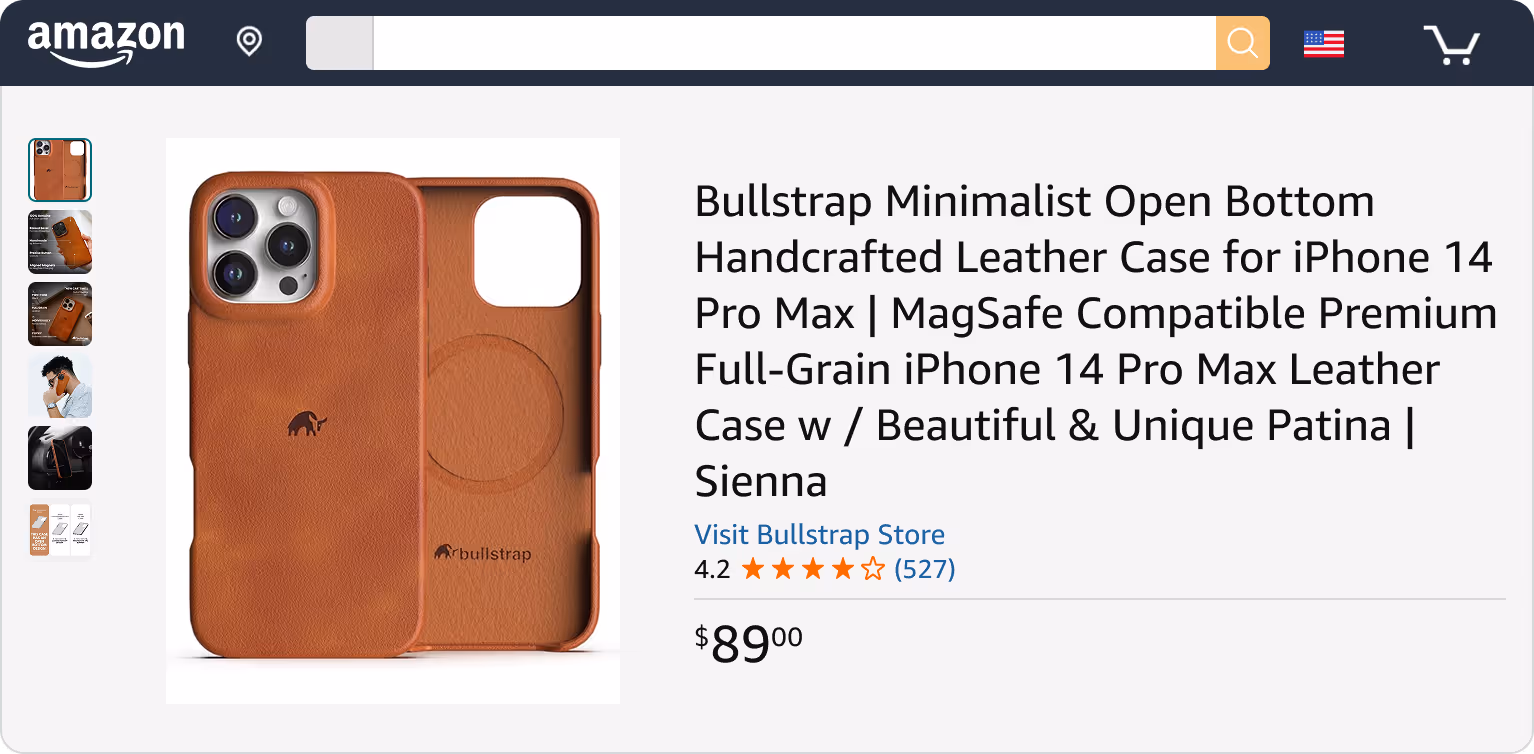Click inside the search input field

(x=790, y=42)
